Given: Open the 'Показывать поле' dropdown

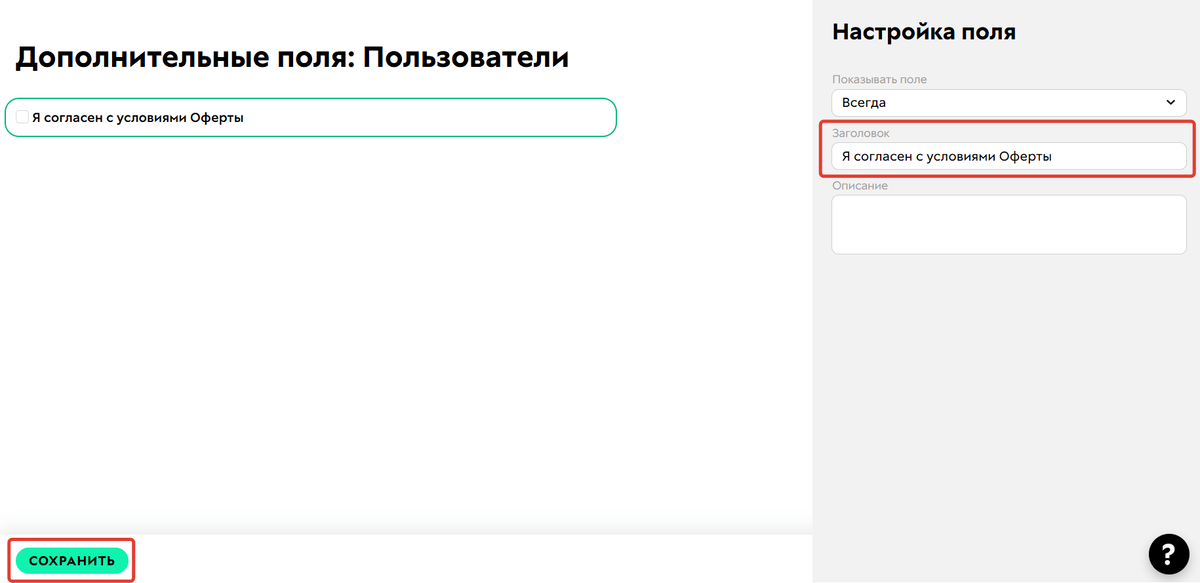Looking at the screenshot, I should tap(1008, 102).
